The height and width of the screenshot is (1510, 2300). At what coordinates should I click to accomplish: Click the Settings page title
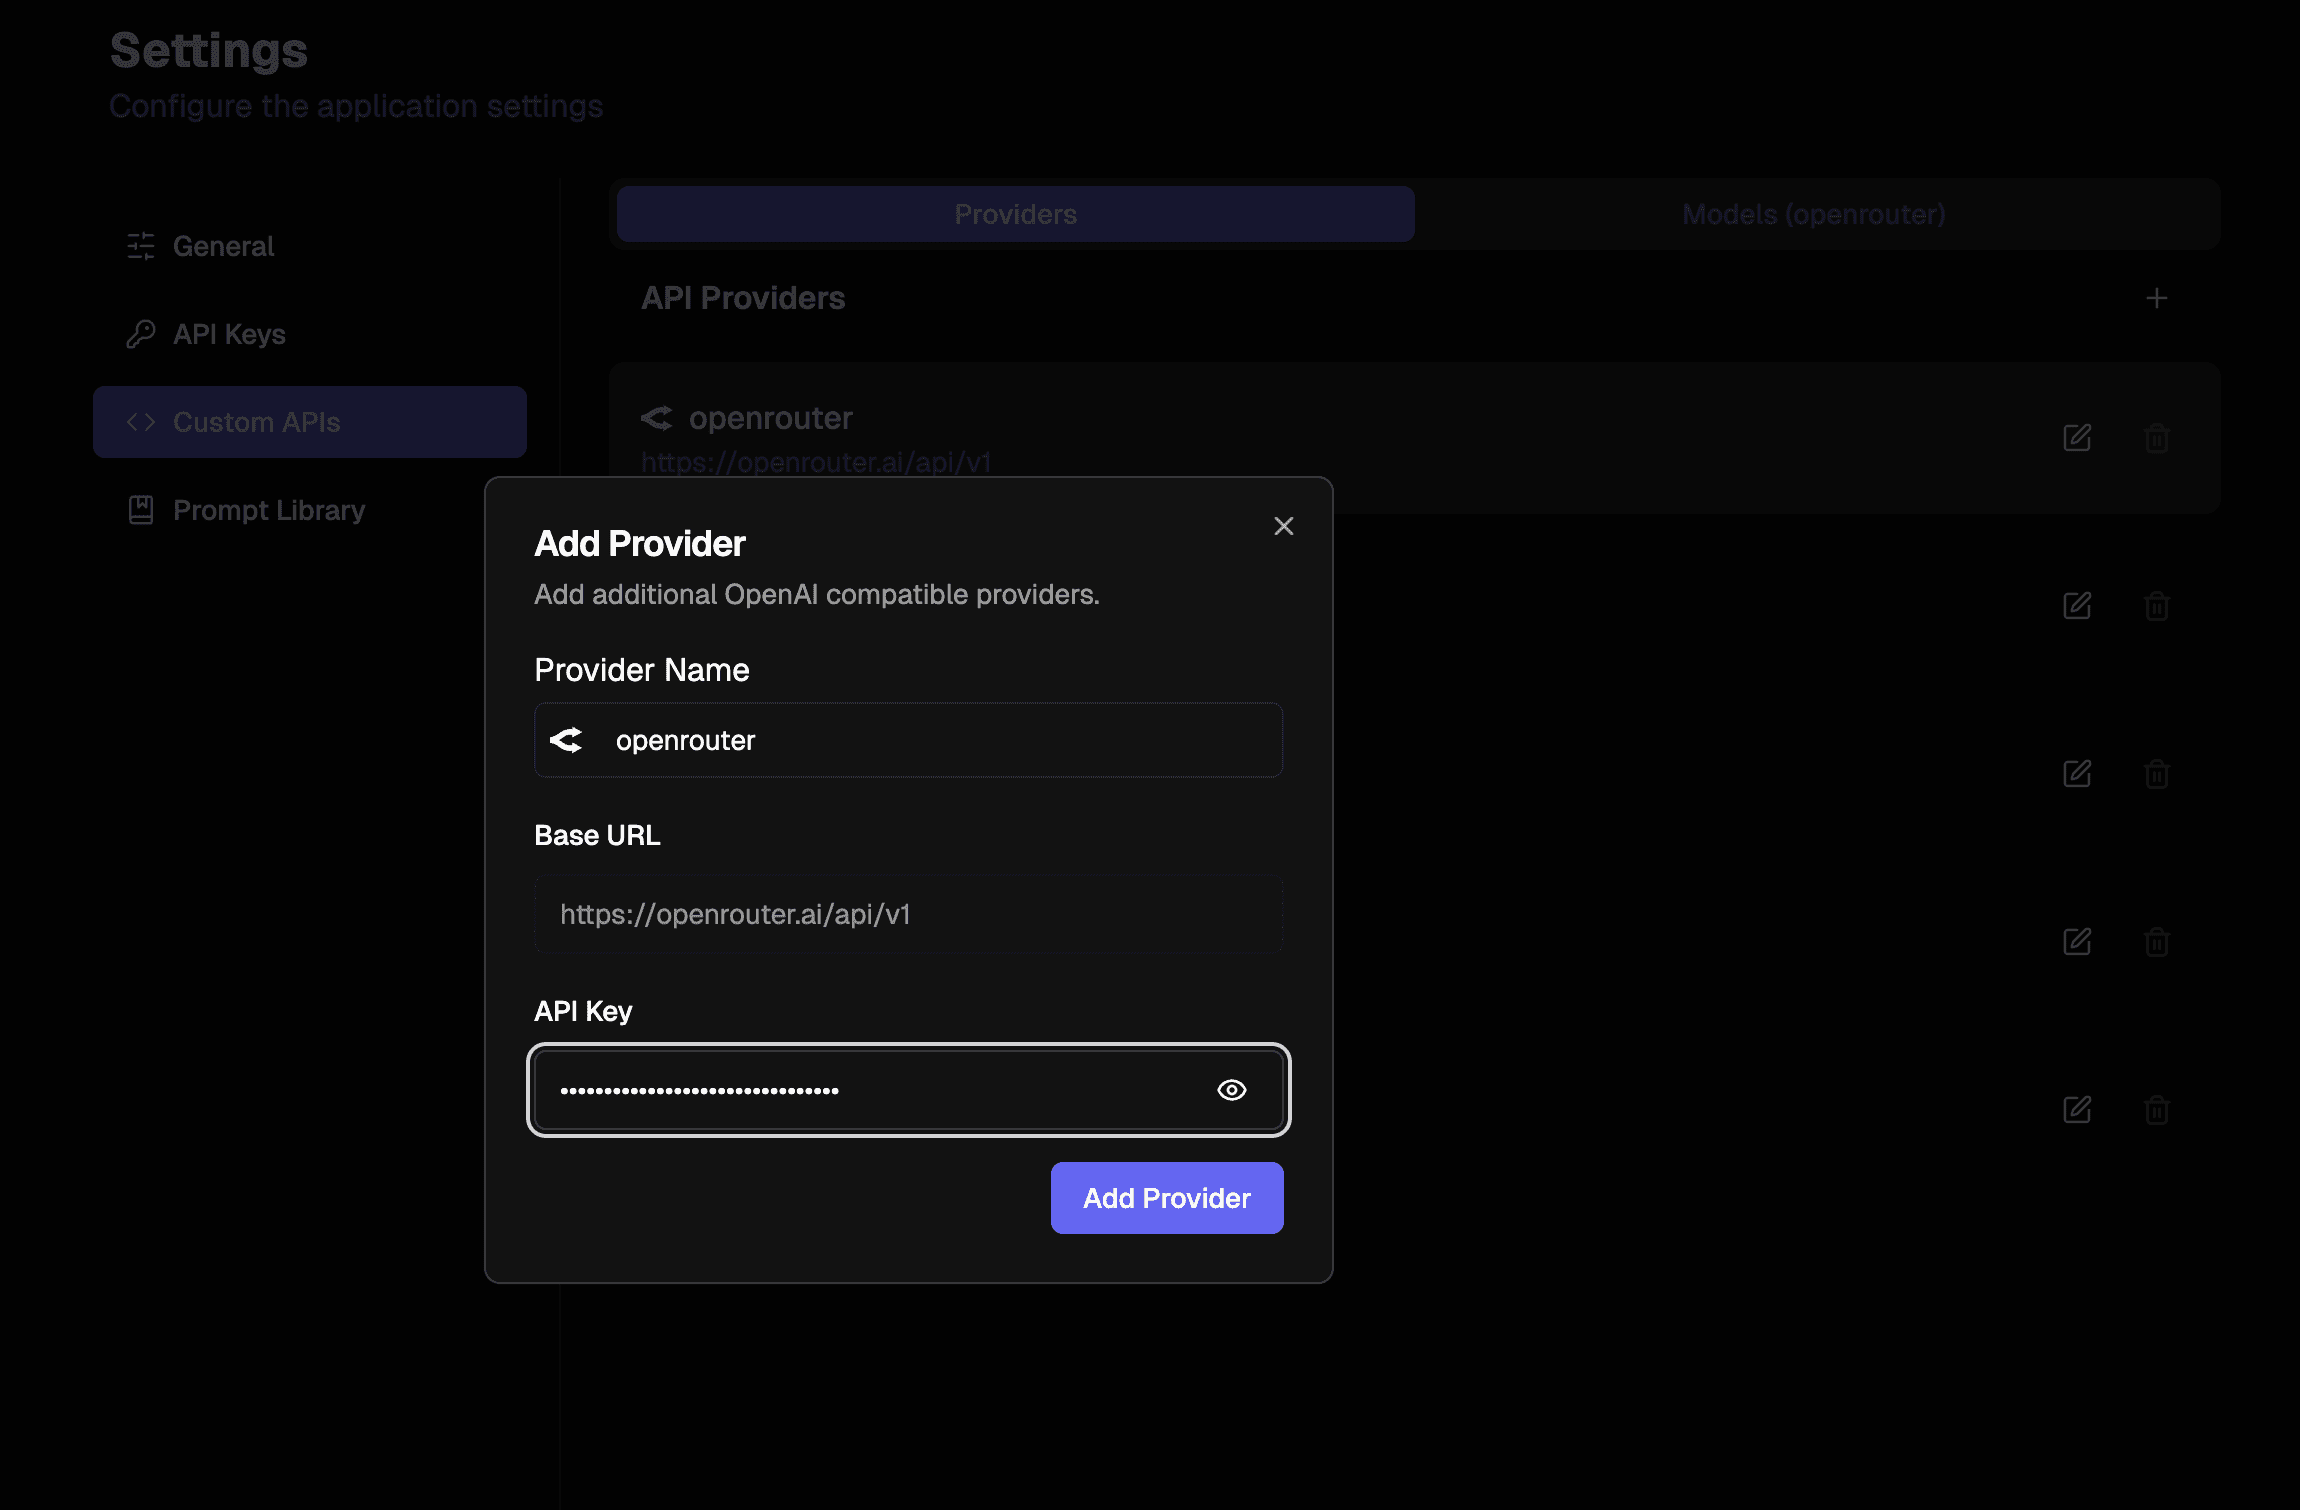[x=209, y=50]
